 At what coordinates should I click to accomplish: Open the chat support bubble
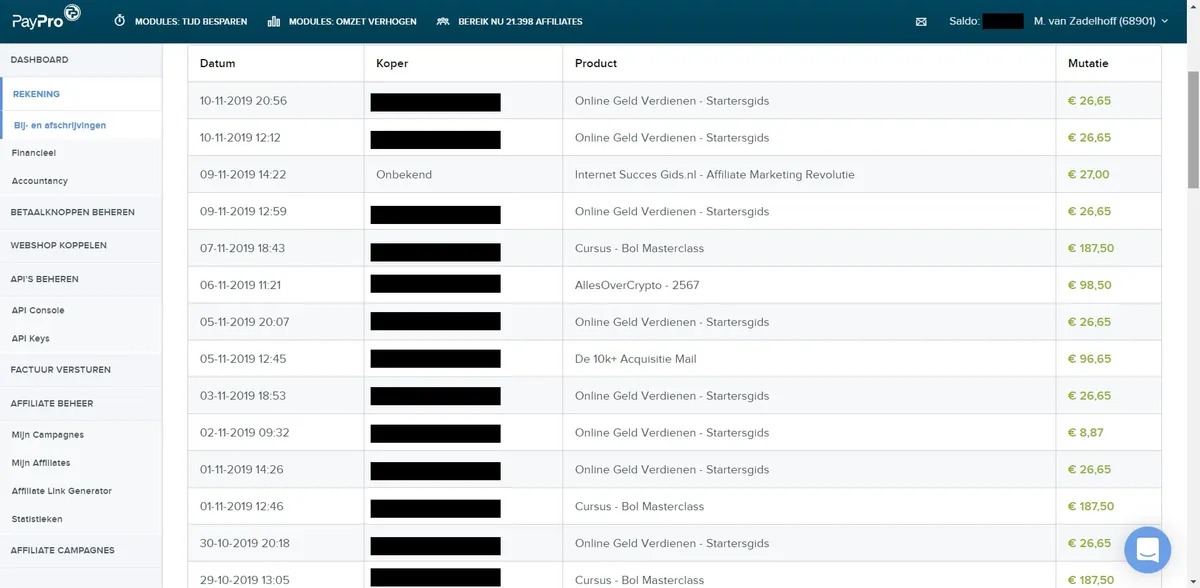tap(1147, 550)
